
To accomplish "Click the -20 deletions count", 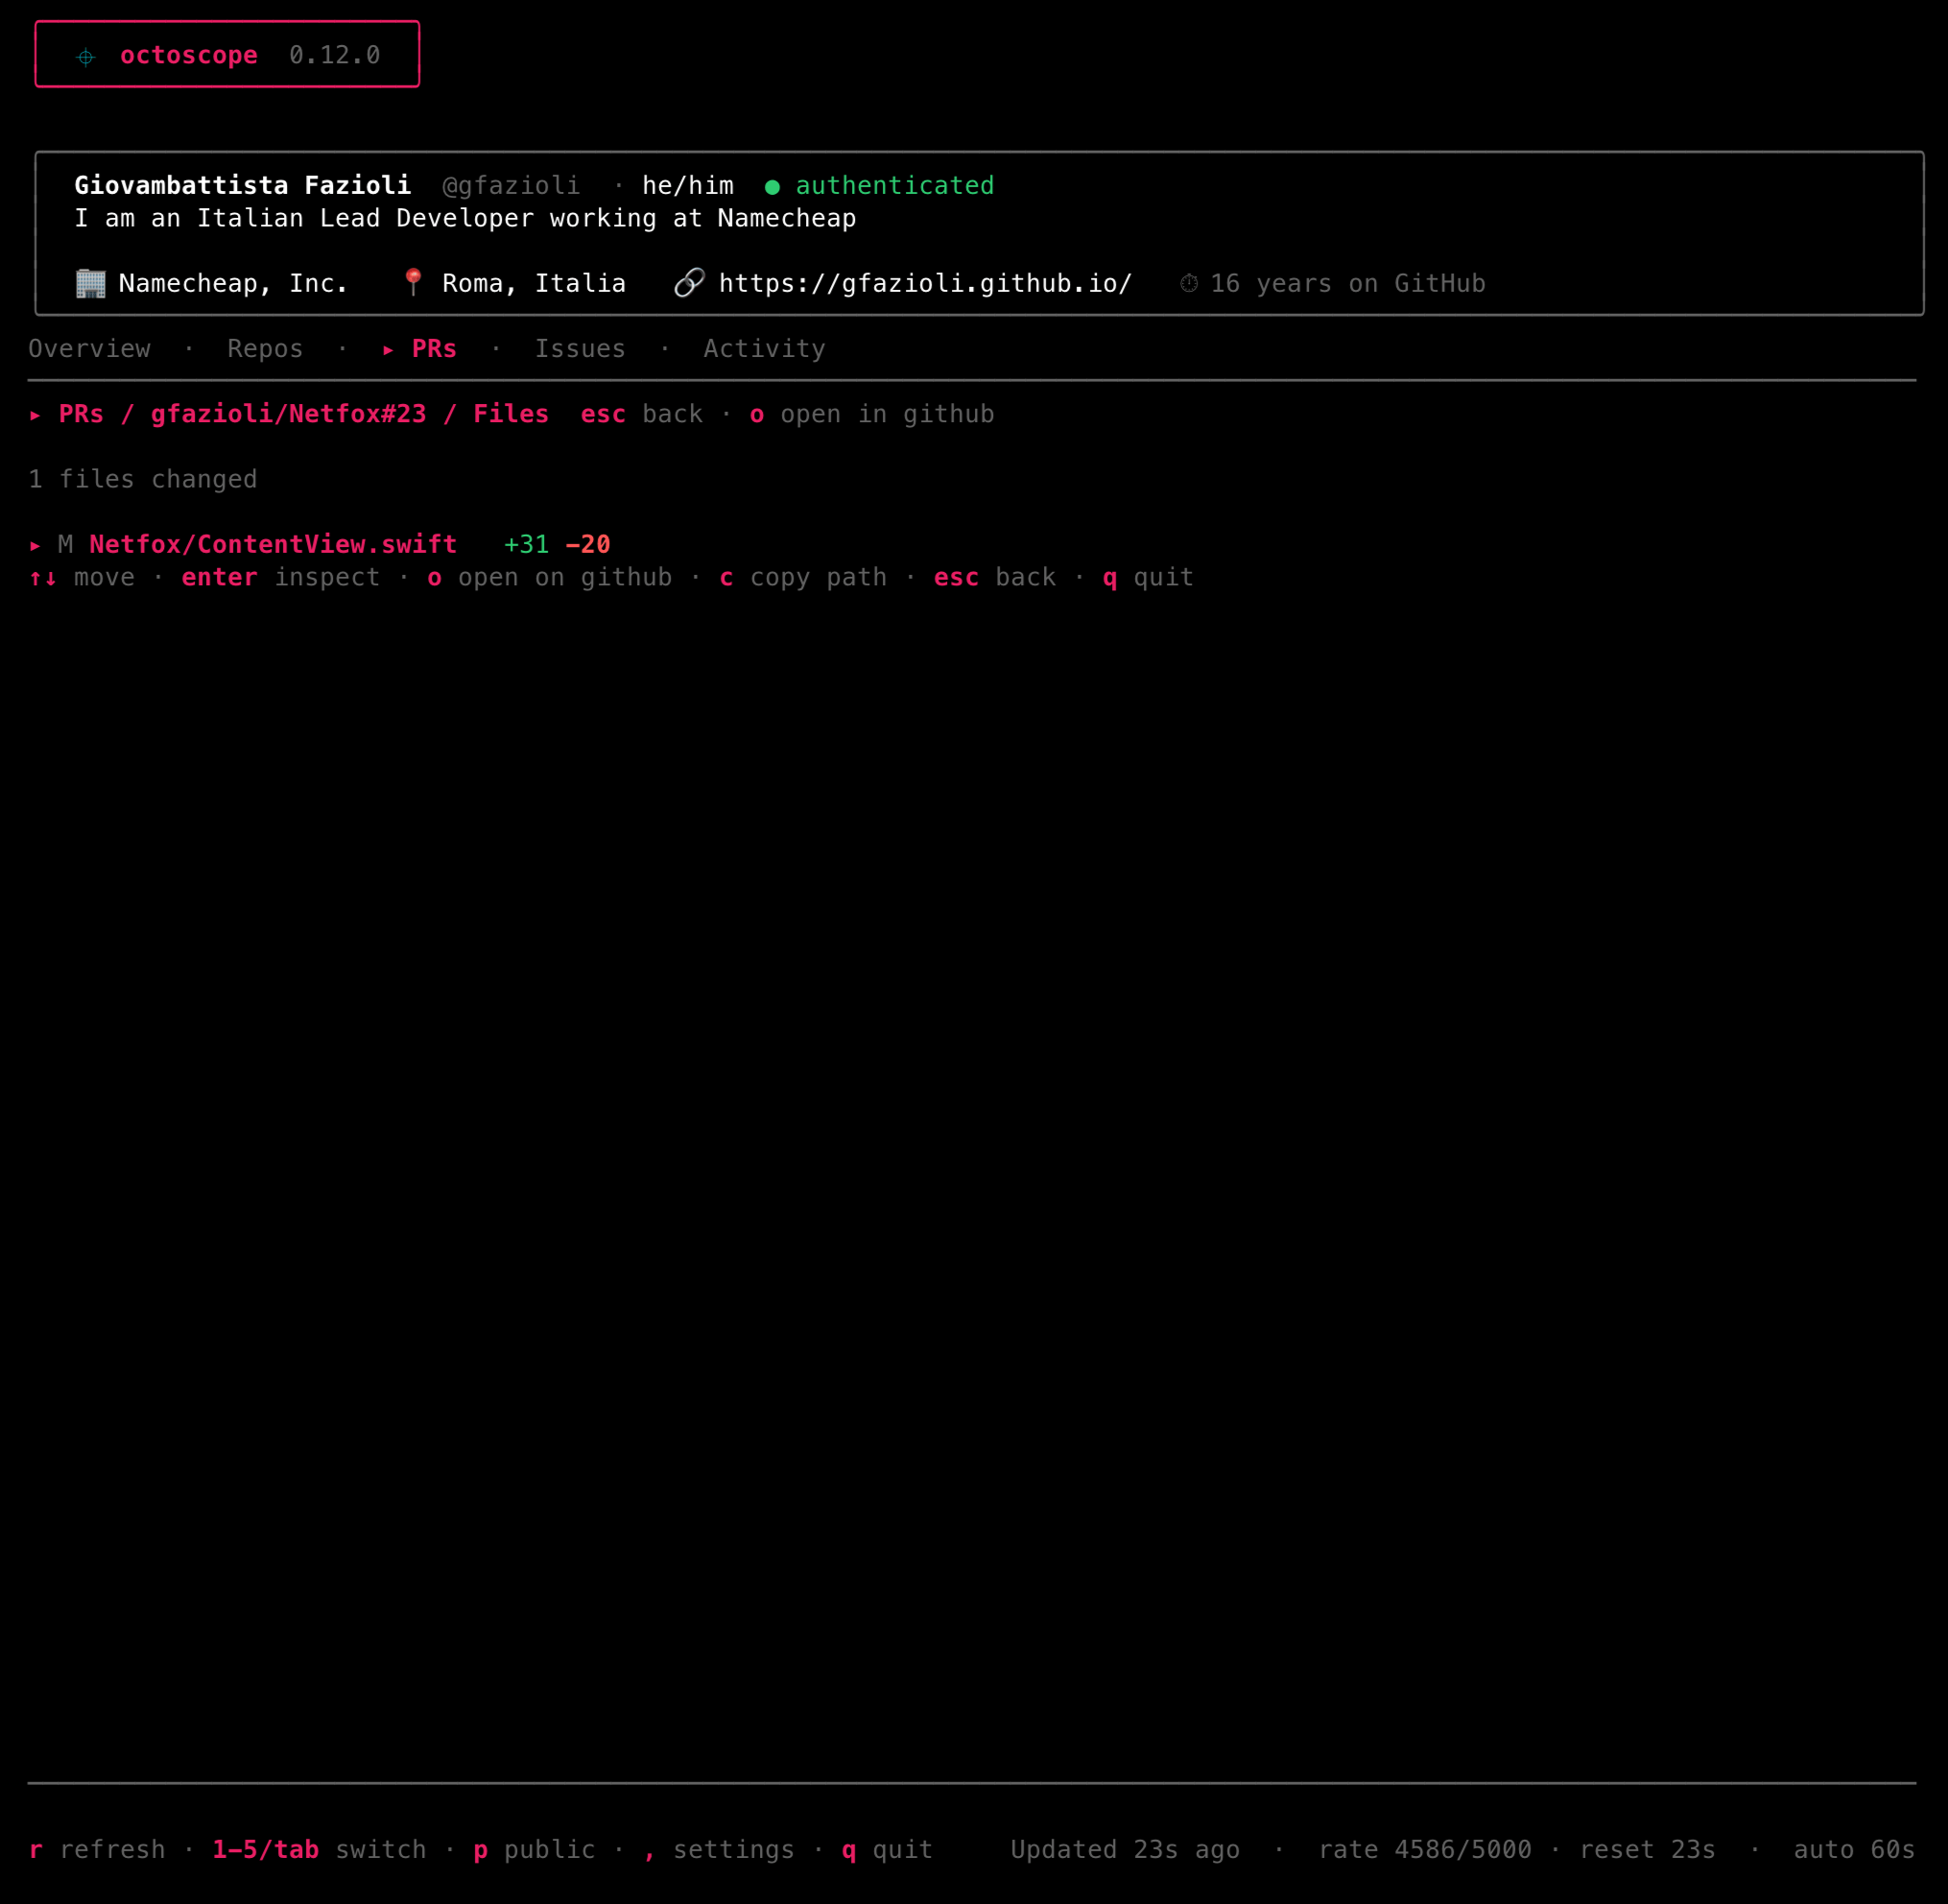I will [588, 545].
